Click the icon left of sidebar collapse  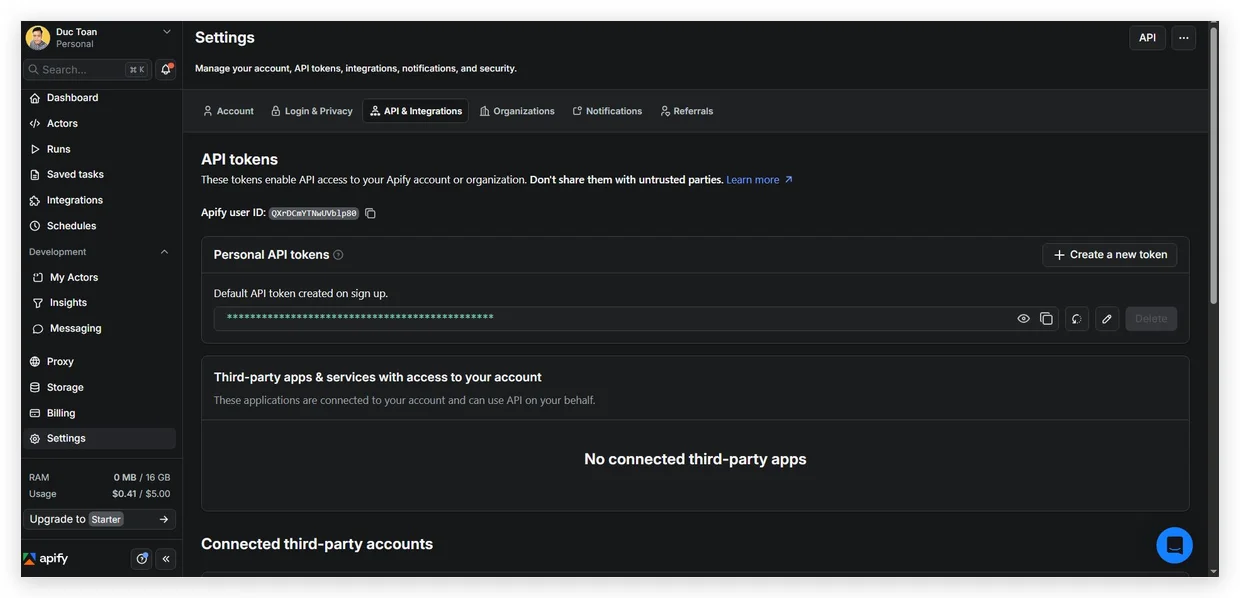click(x=142, y=559)
